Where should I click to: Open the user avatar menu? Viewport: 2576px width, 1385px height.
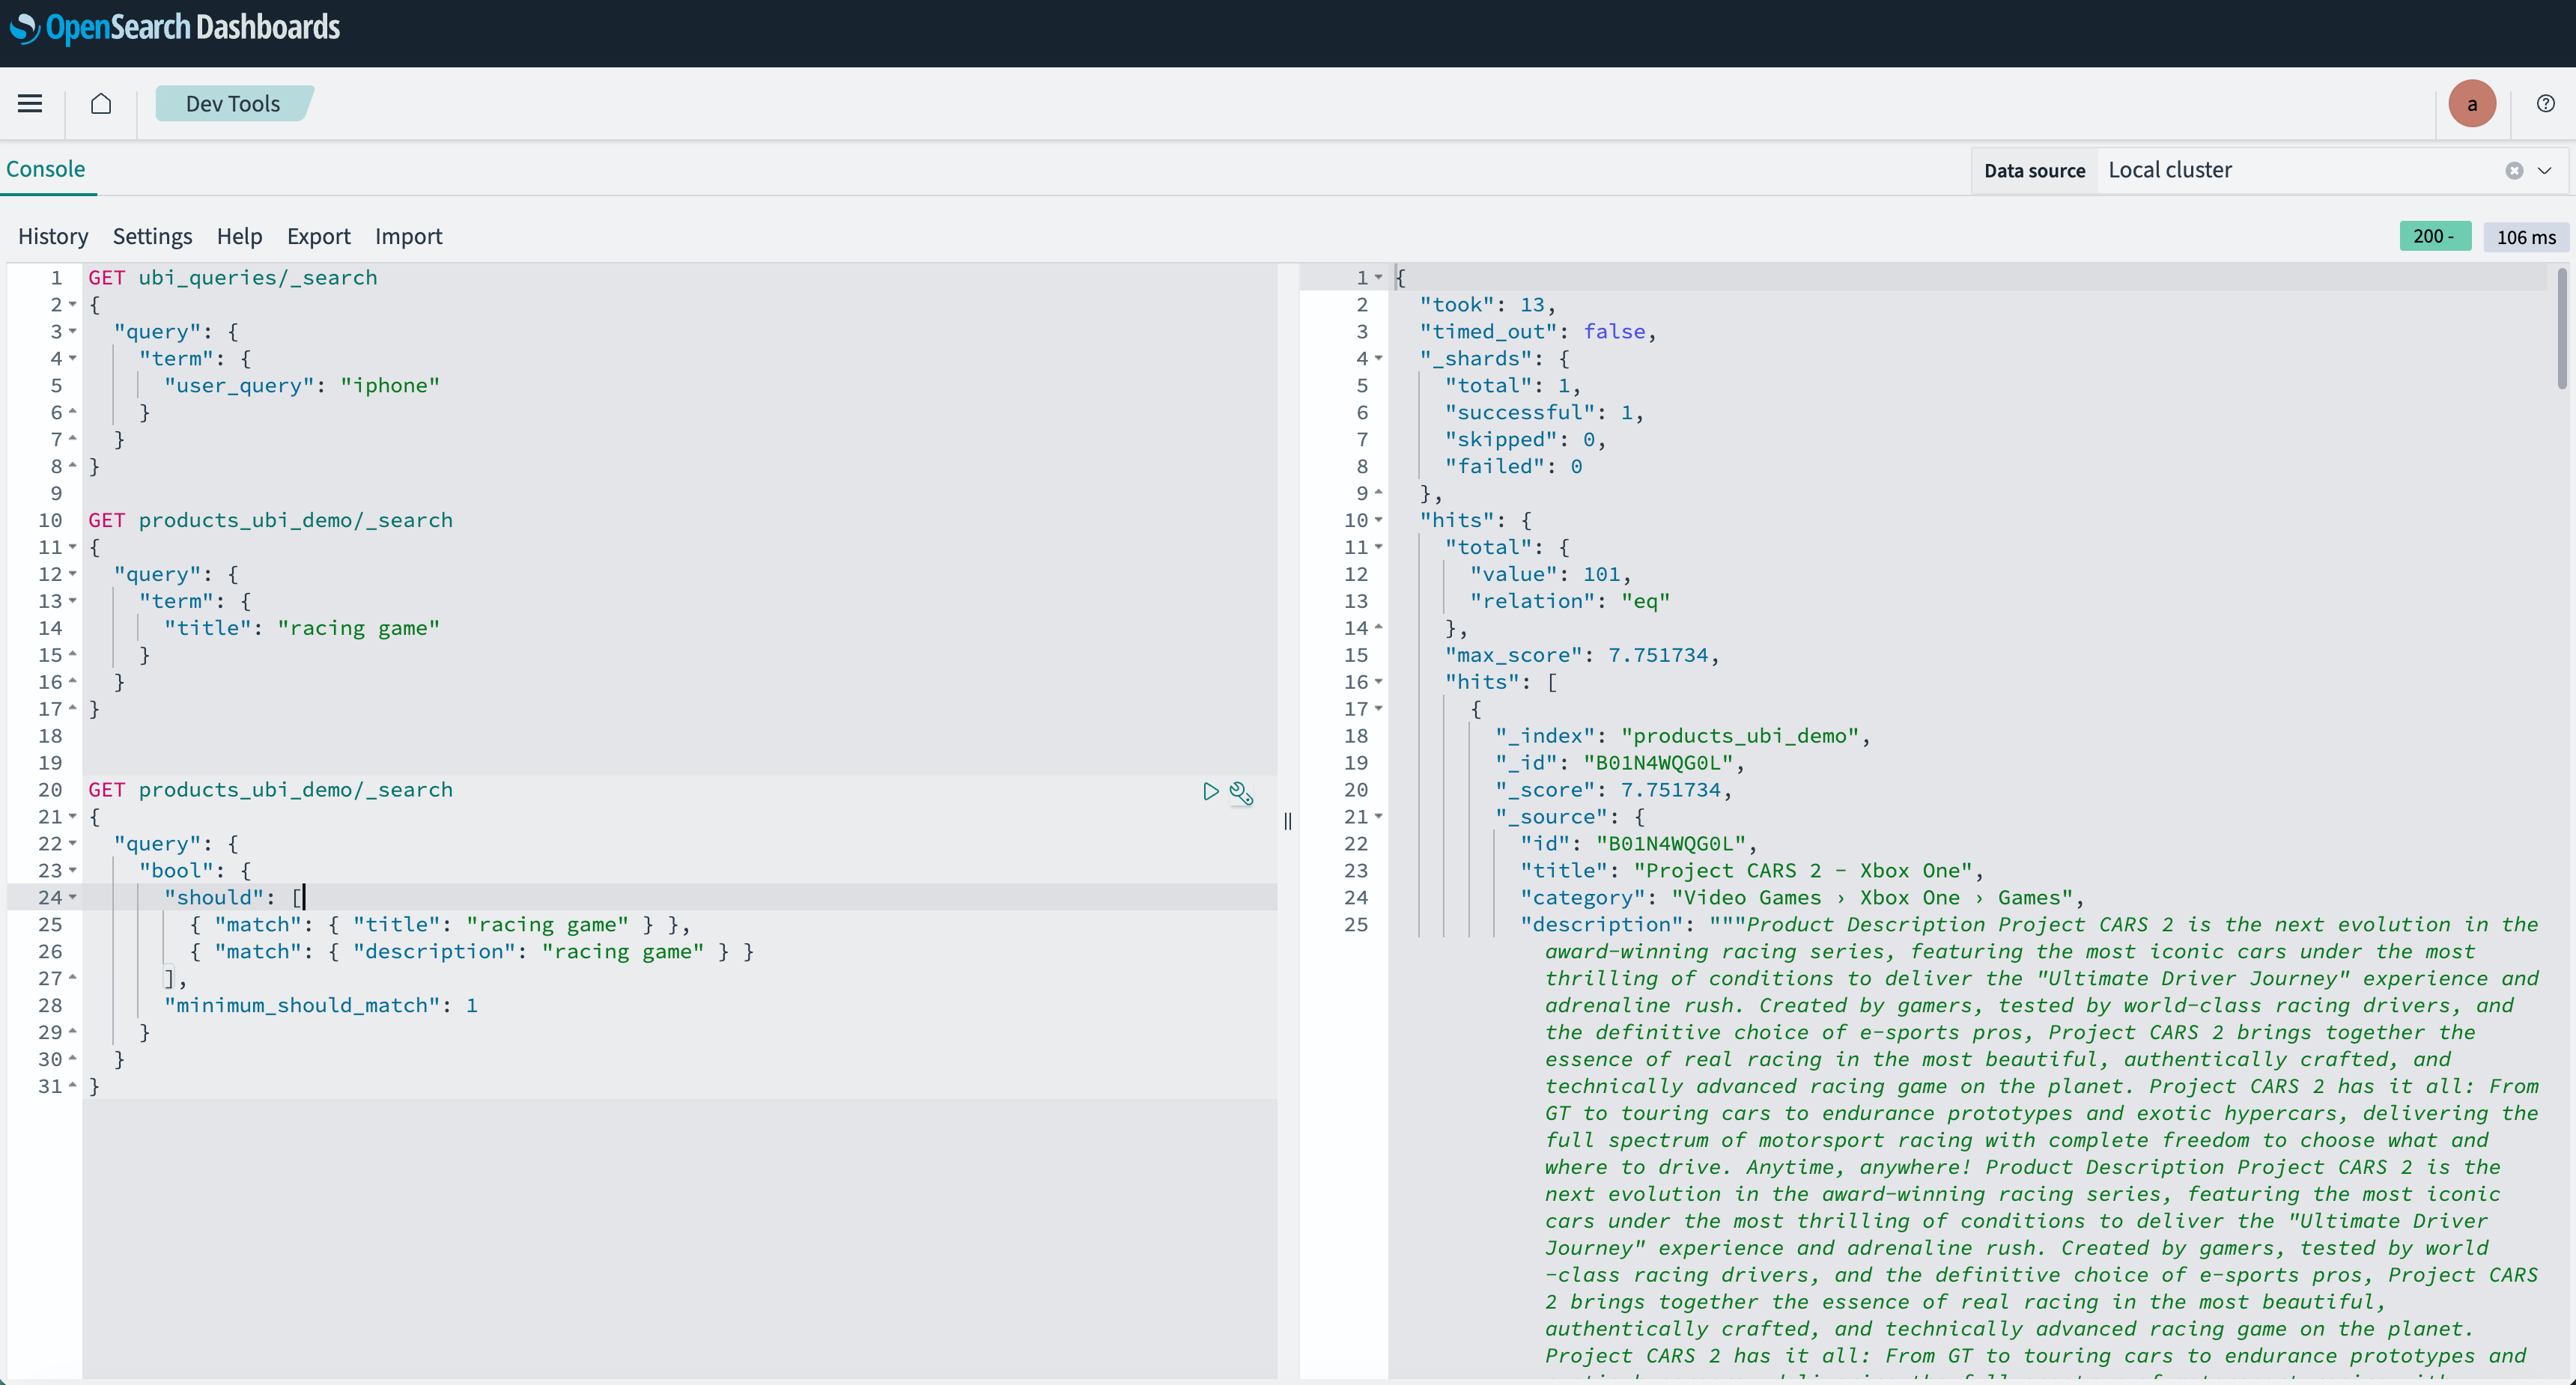click(x=2471, y=104)
